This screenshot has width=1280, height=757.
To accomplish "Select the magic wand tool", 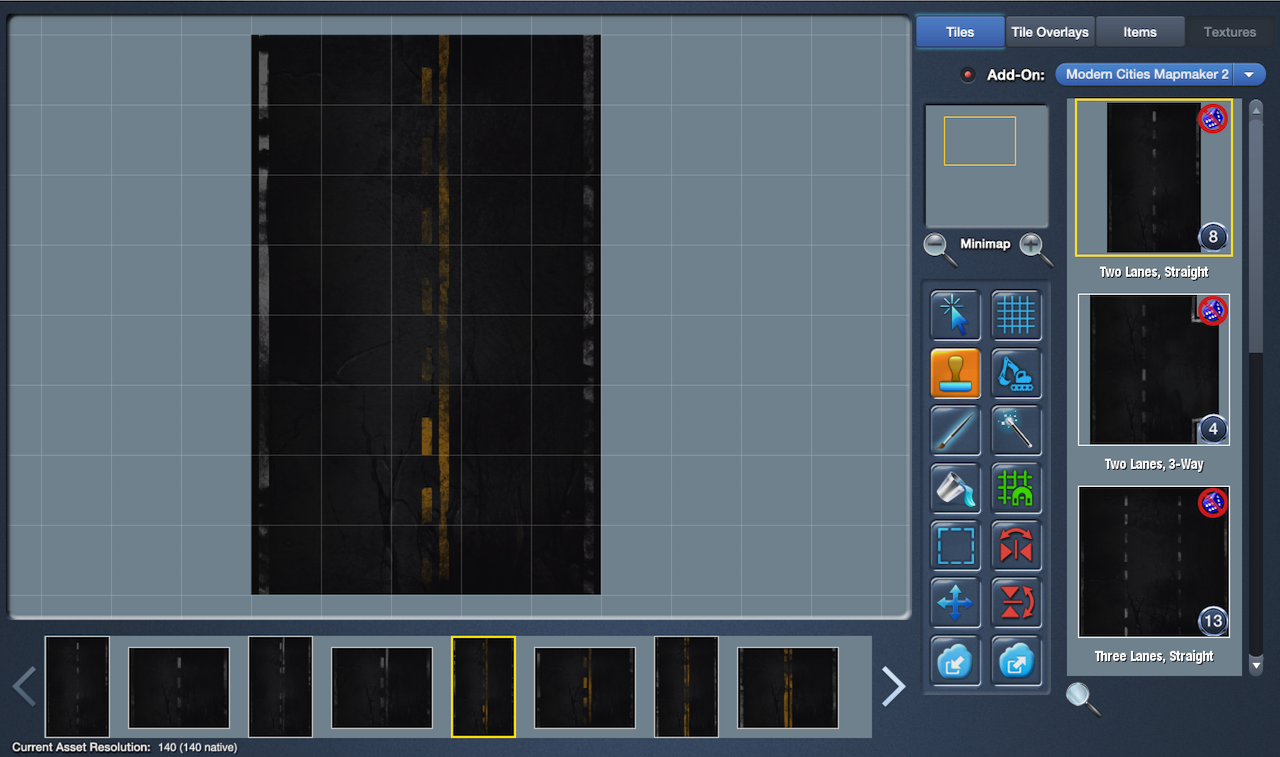I will coord(1016,431).
